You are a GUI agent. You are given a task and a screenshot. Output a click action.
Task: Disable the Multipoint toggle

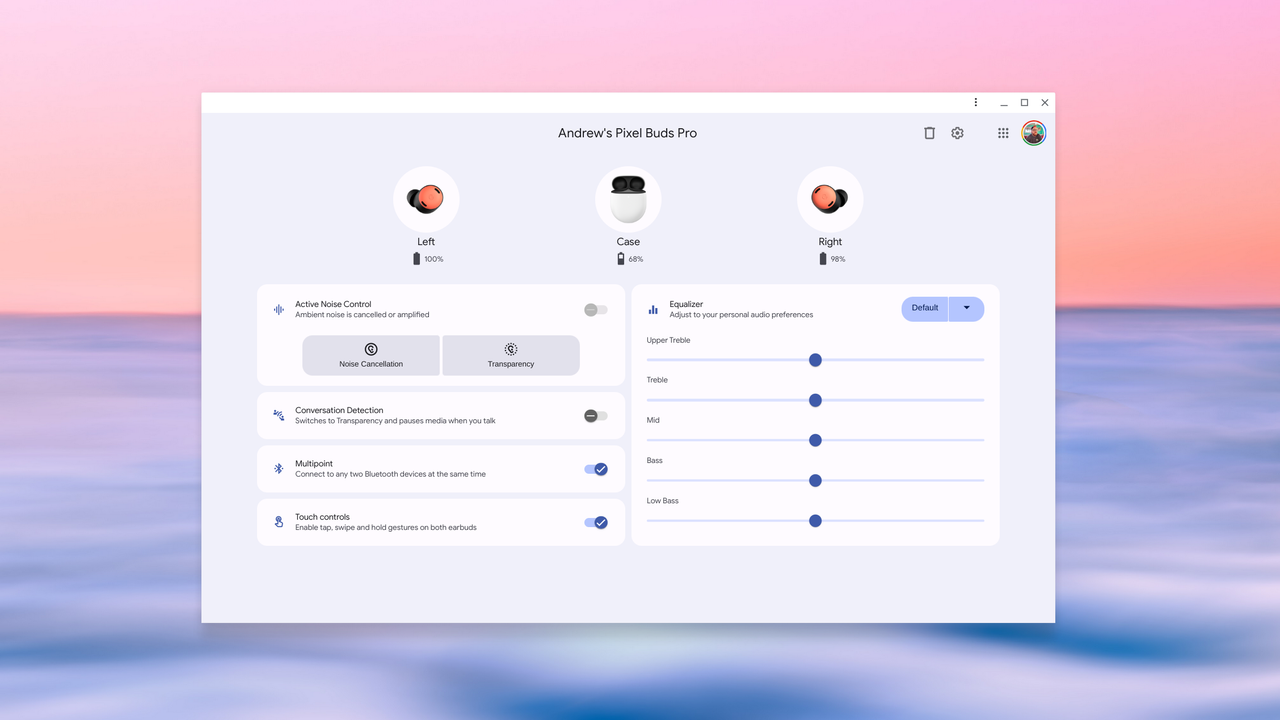[x=596, y=469]
